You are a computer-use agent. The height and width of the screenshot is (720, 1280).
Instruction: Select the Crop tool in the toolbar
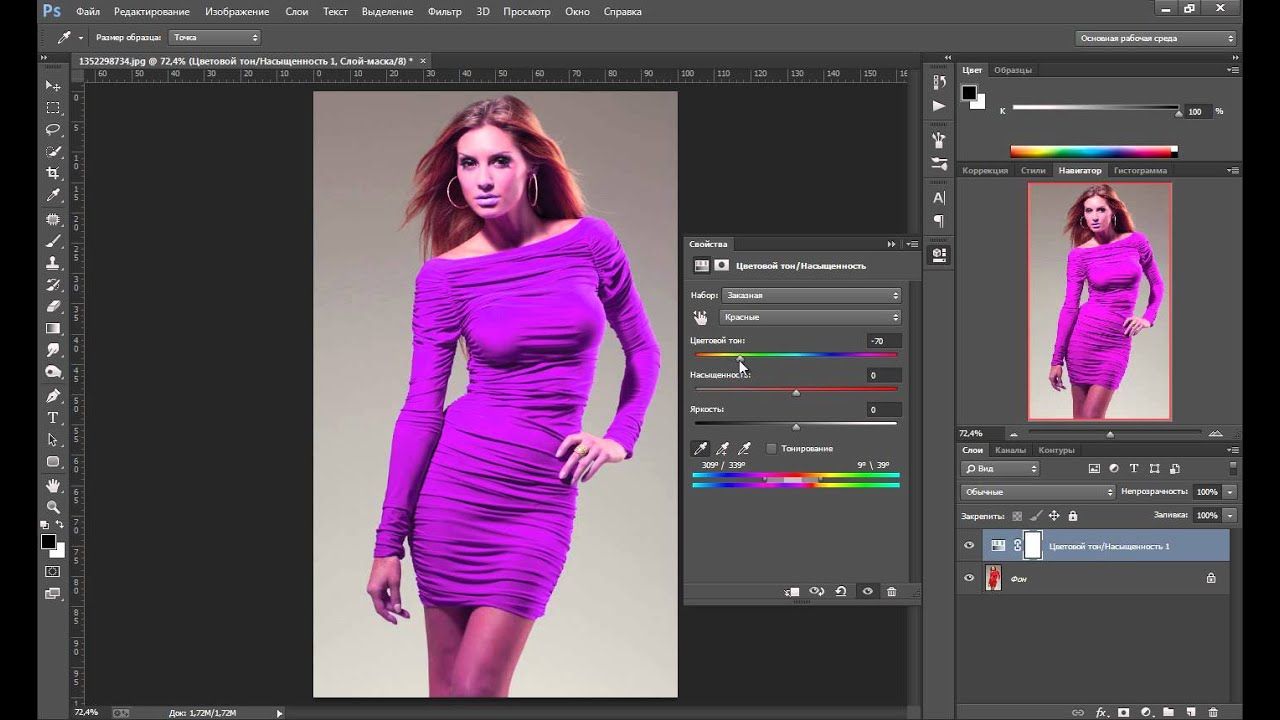click(53, 173)
